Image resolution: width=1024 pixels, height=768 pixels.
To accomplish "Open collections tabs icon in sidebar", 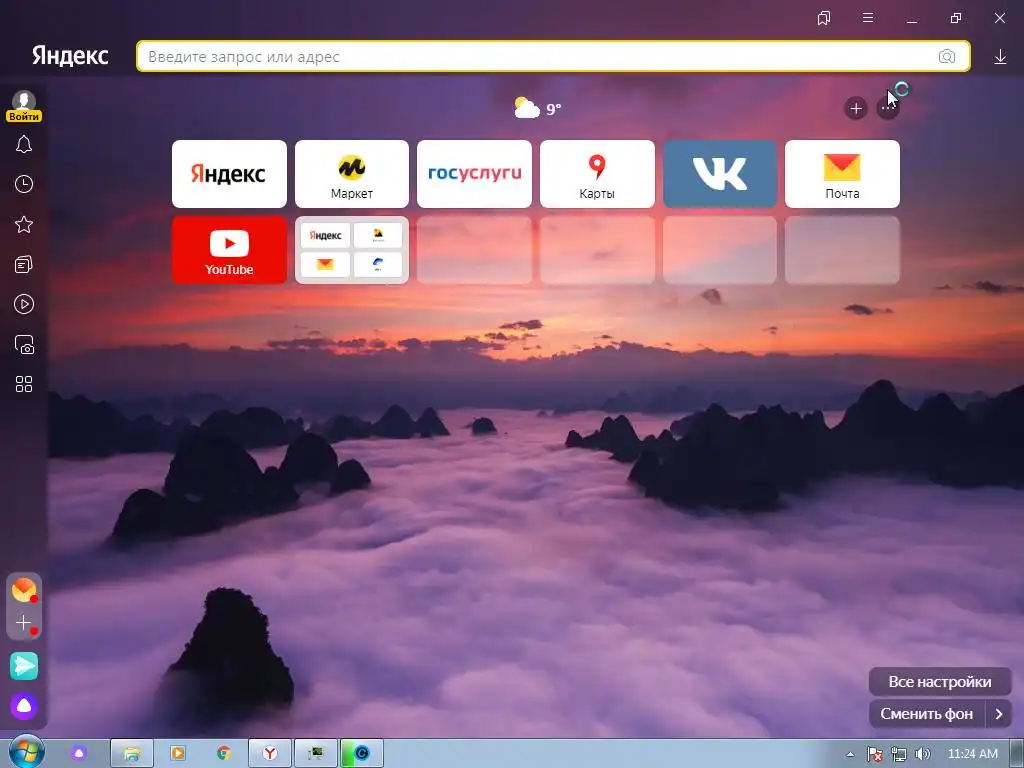I will click(x=24, y=264).
